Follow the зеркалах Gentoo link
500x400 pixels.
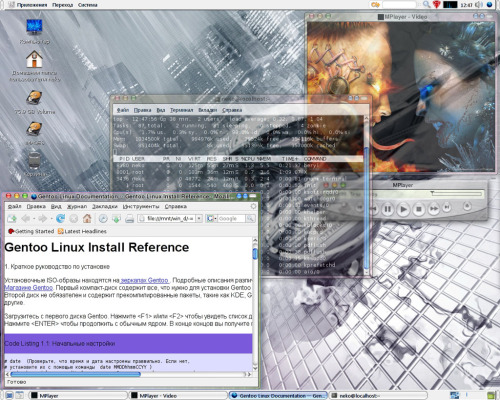tap(144, 280)
